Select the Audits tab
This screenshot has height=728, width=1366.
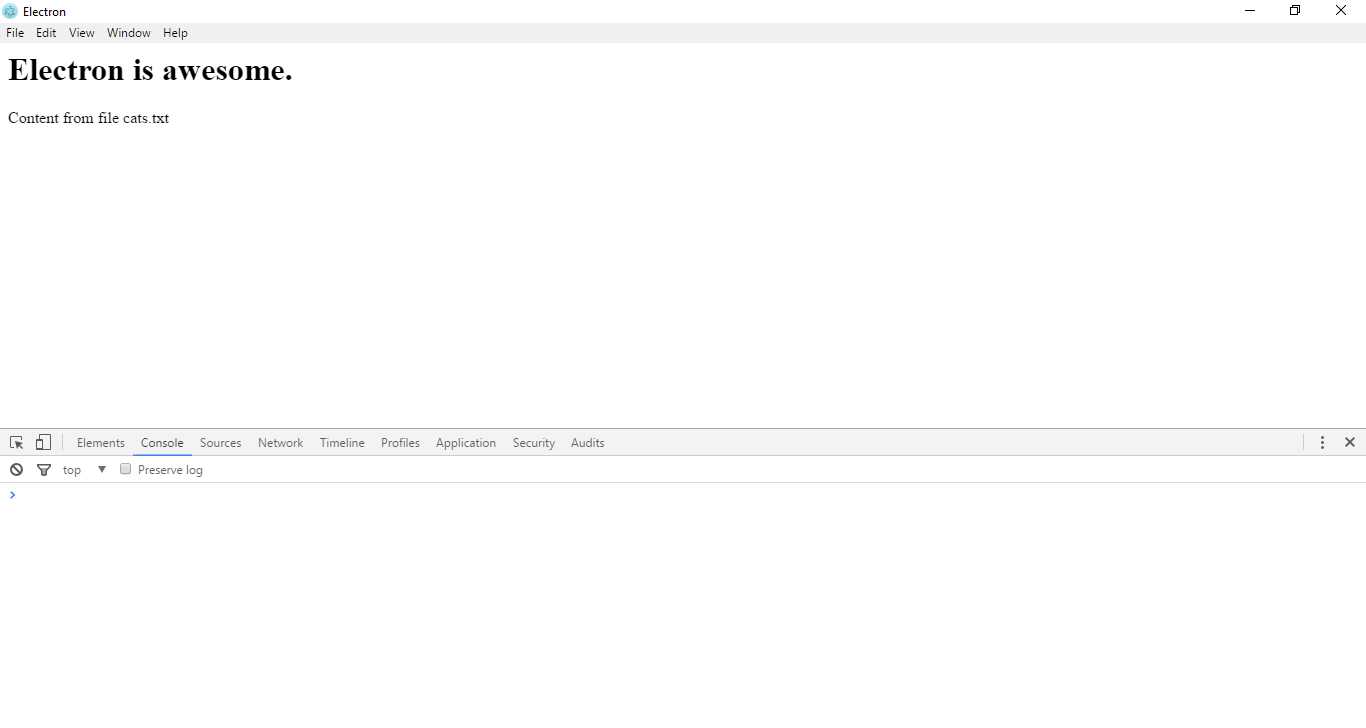coord(588,443)
